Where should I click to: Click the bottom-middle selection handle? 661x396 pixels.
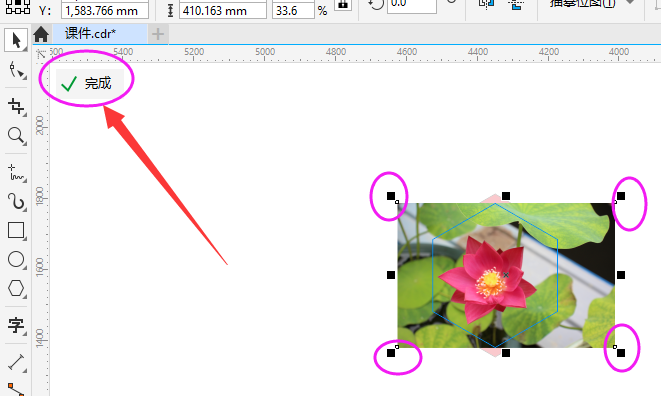click(x=506, y=353)
